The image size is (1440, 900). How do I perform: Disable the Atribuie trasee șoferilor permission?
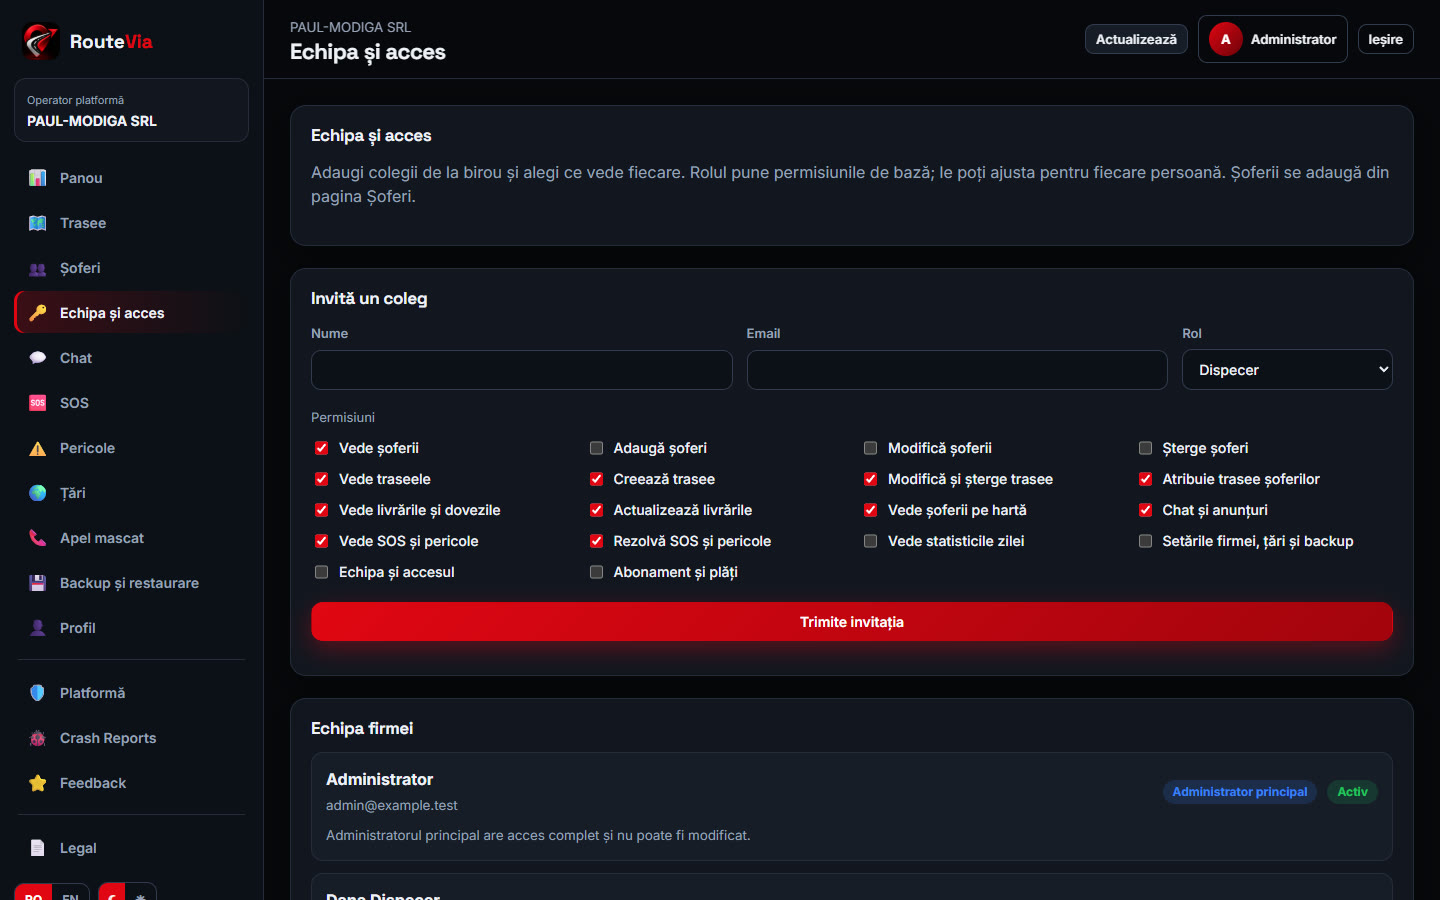point(1145,479)
